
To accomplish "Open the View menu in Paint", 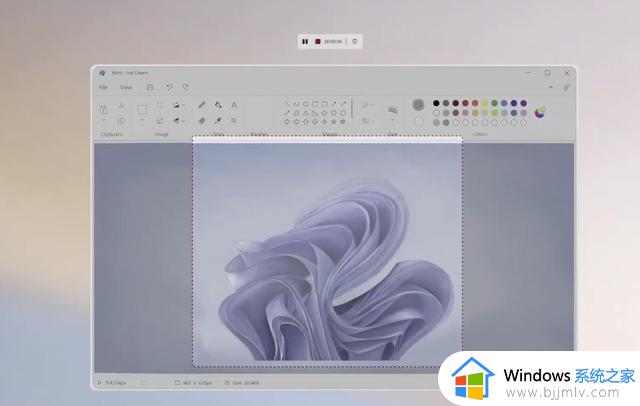I will (x=126, y=87).
